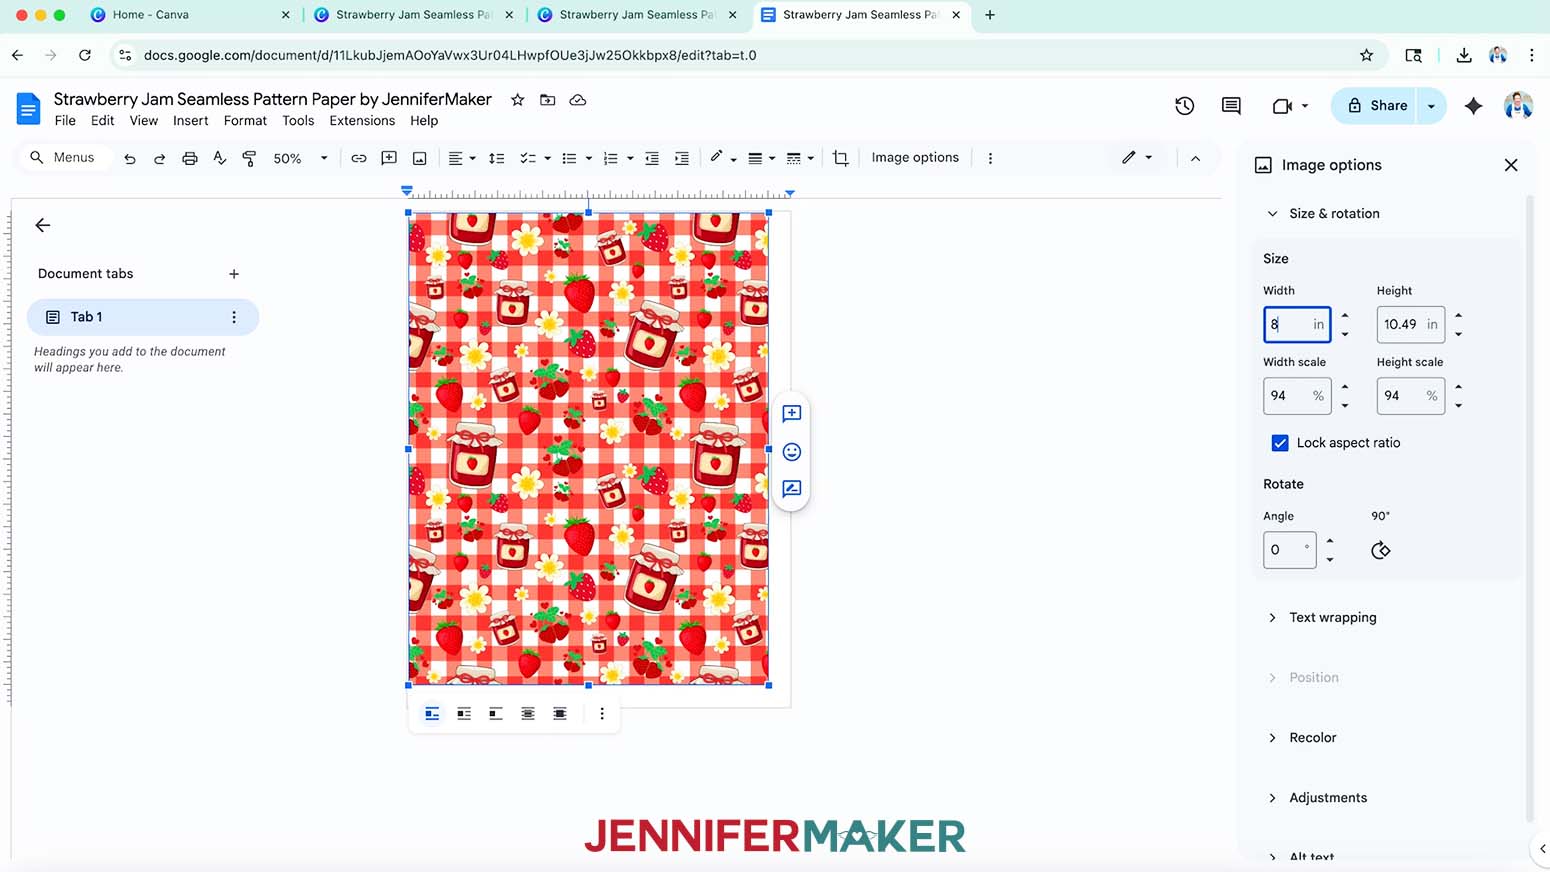
Task: Check cloud save status icon
Action: [578, 100]
